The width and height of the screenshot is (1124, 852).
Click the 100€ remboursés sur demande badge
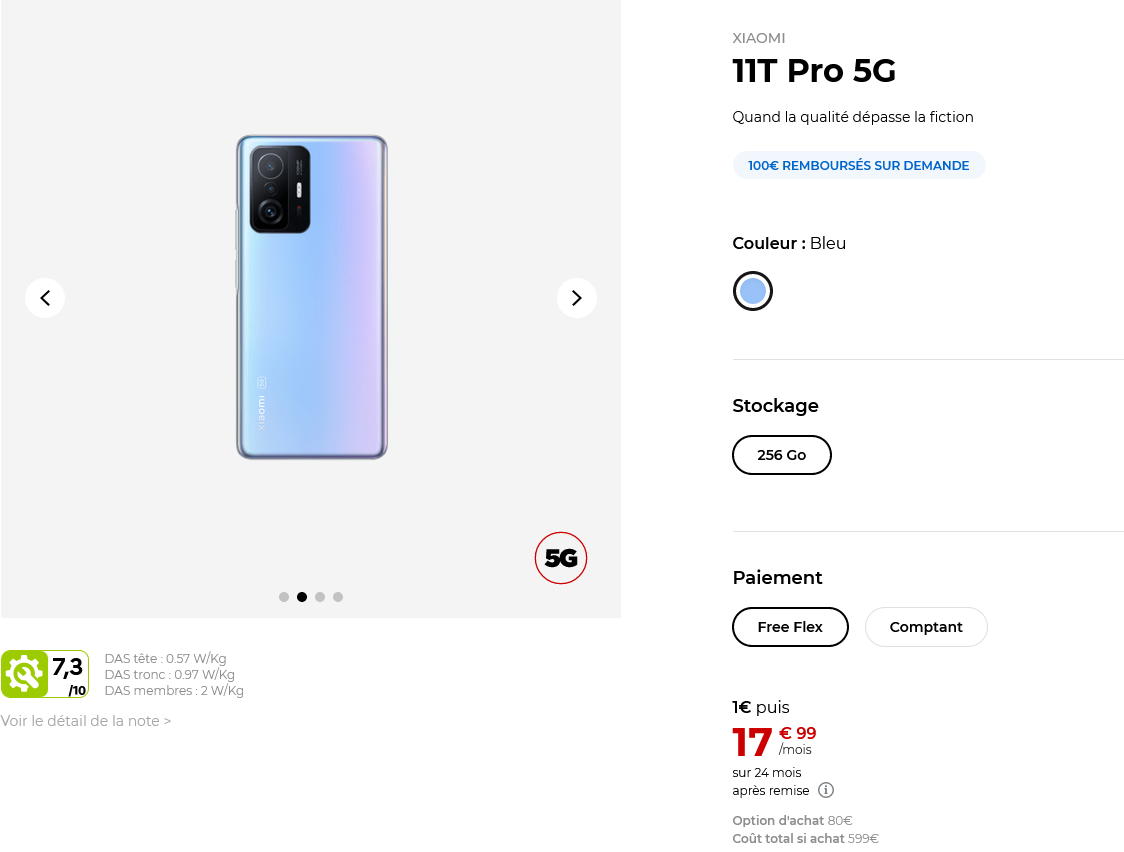tap(859, 165)
